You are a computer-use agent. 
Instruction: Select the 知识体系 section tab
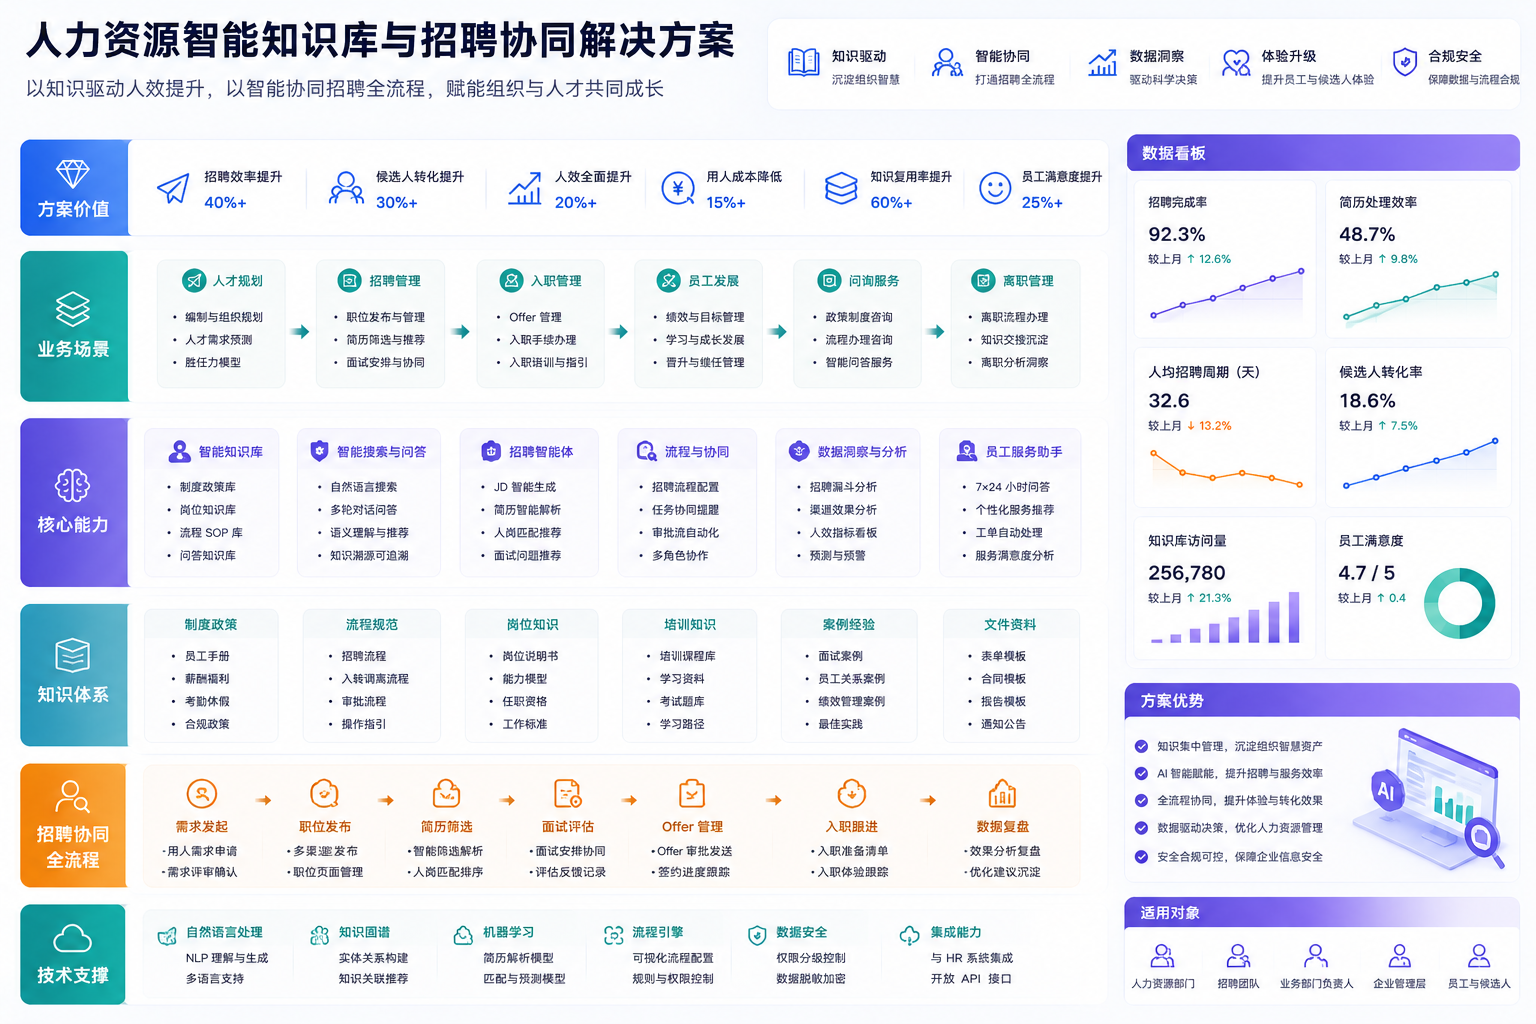tap(74, 675)
